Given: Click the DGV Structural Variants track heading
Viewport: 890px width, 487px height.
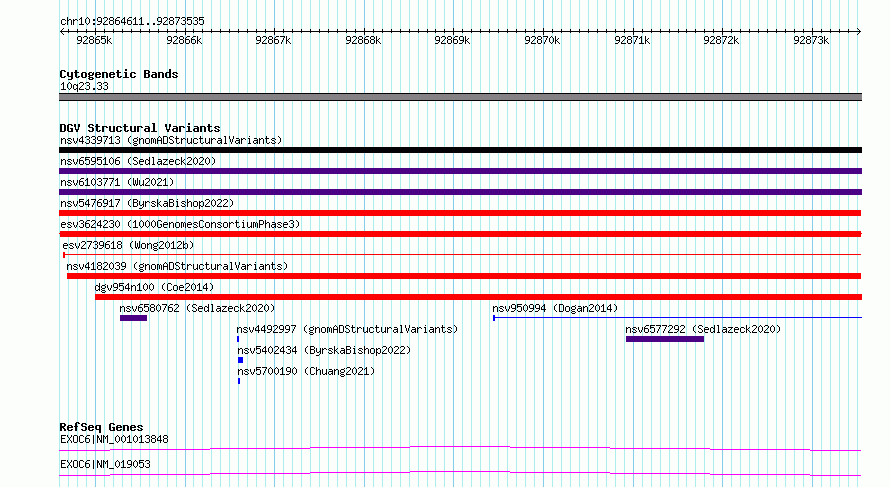Looking at the screenshot, I should click(140, 128).
